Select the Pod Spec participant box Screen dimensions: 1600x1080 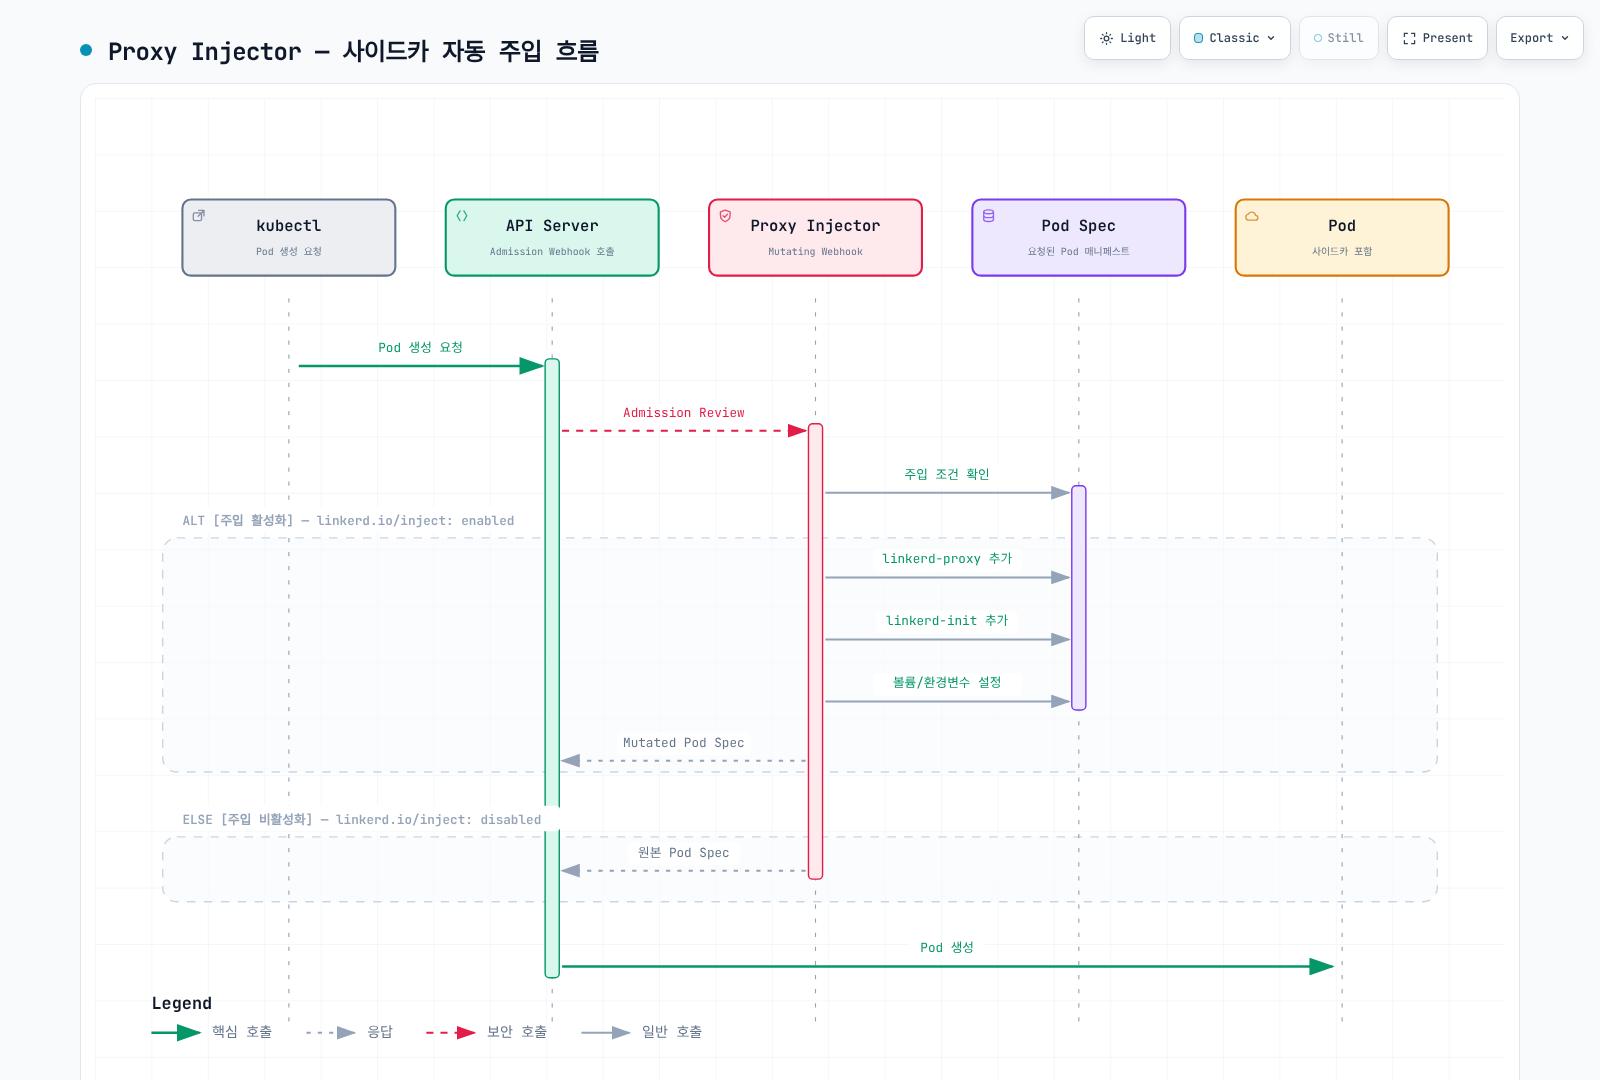1078,237
